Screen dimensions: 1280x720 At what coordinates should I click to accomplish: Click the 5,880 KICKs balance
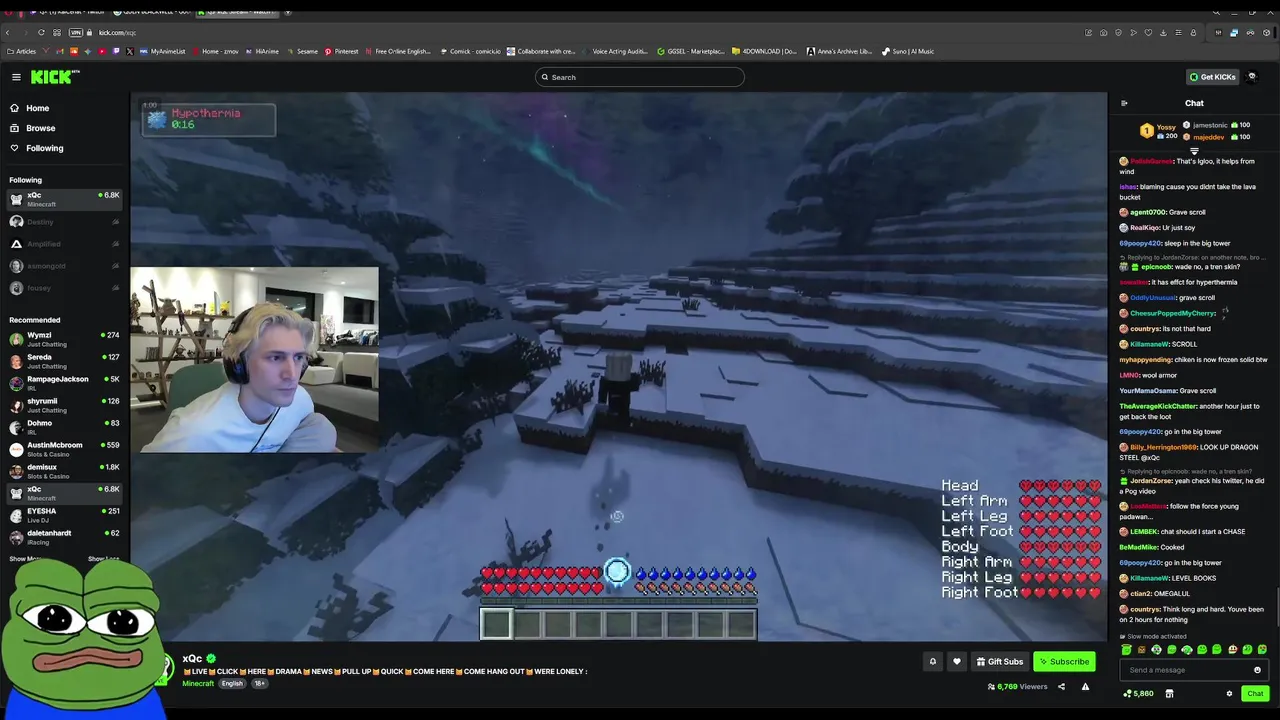(x=1139, y=693)
